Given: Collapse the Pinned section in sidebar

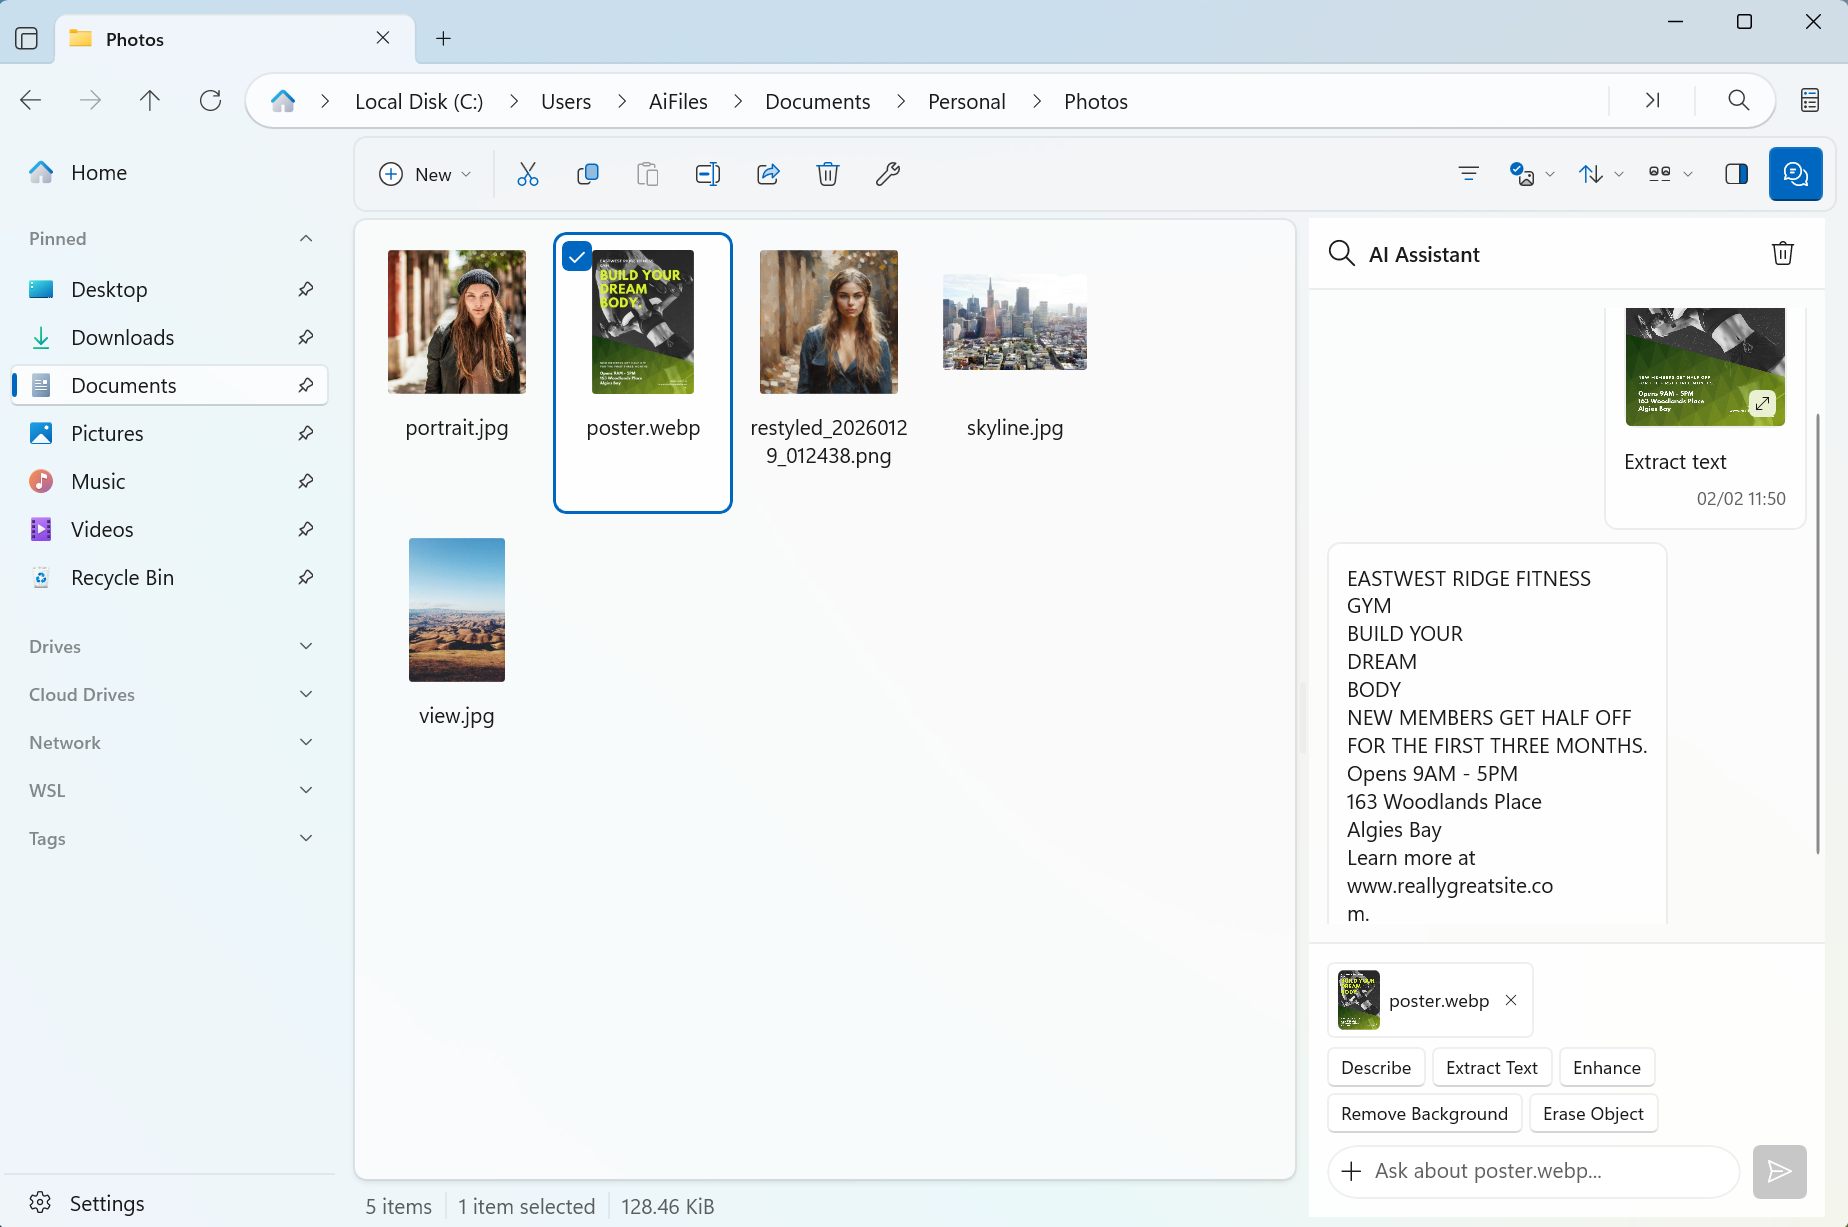Looking at the screenshot, I should point(305,238).
